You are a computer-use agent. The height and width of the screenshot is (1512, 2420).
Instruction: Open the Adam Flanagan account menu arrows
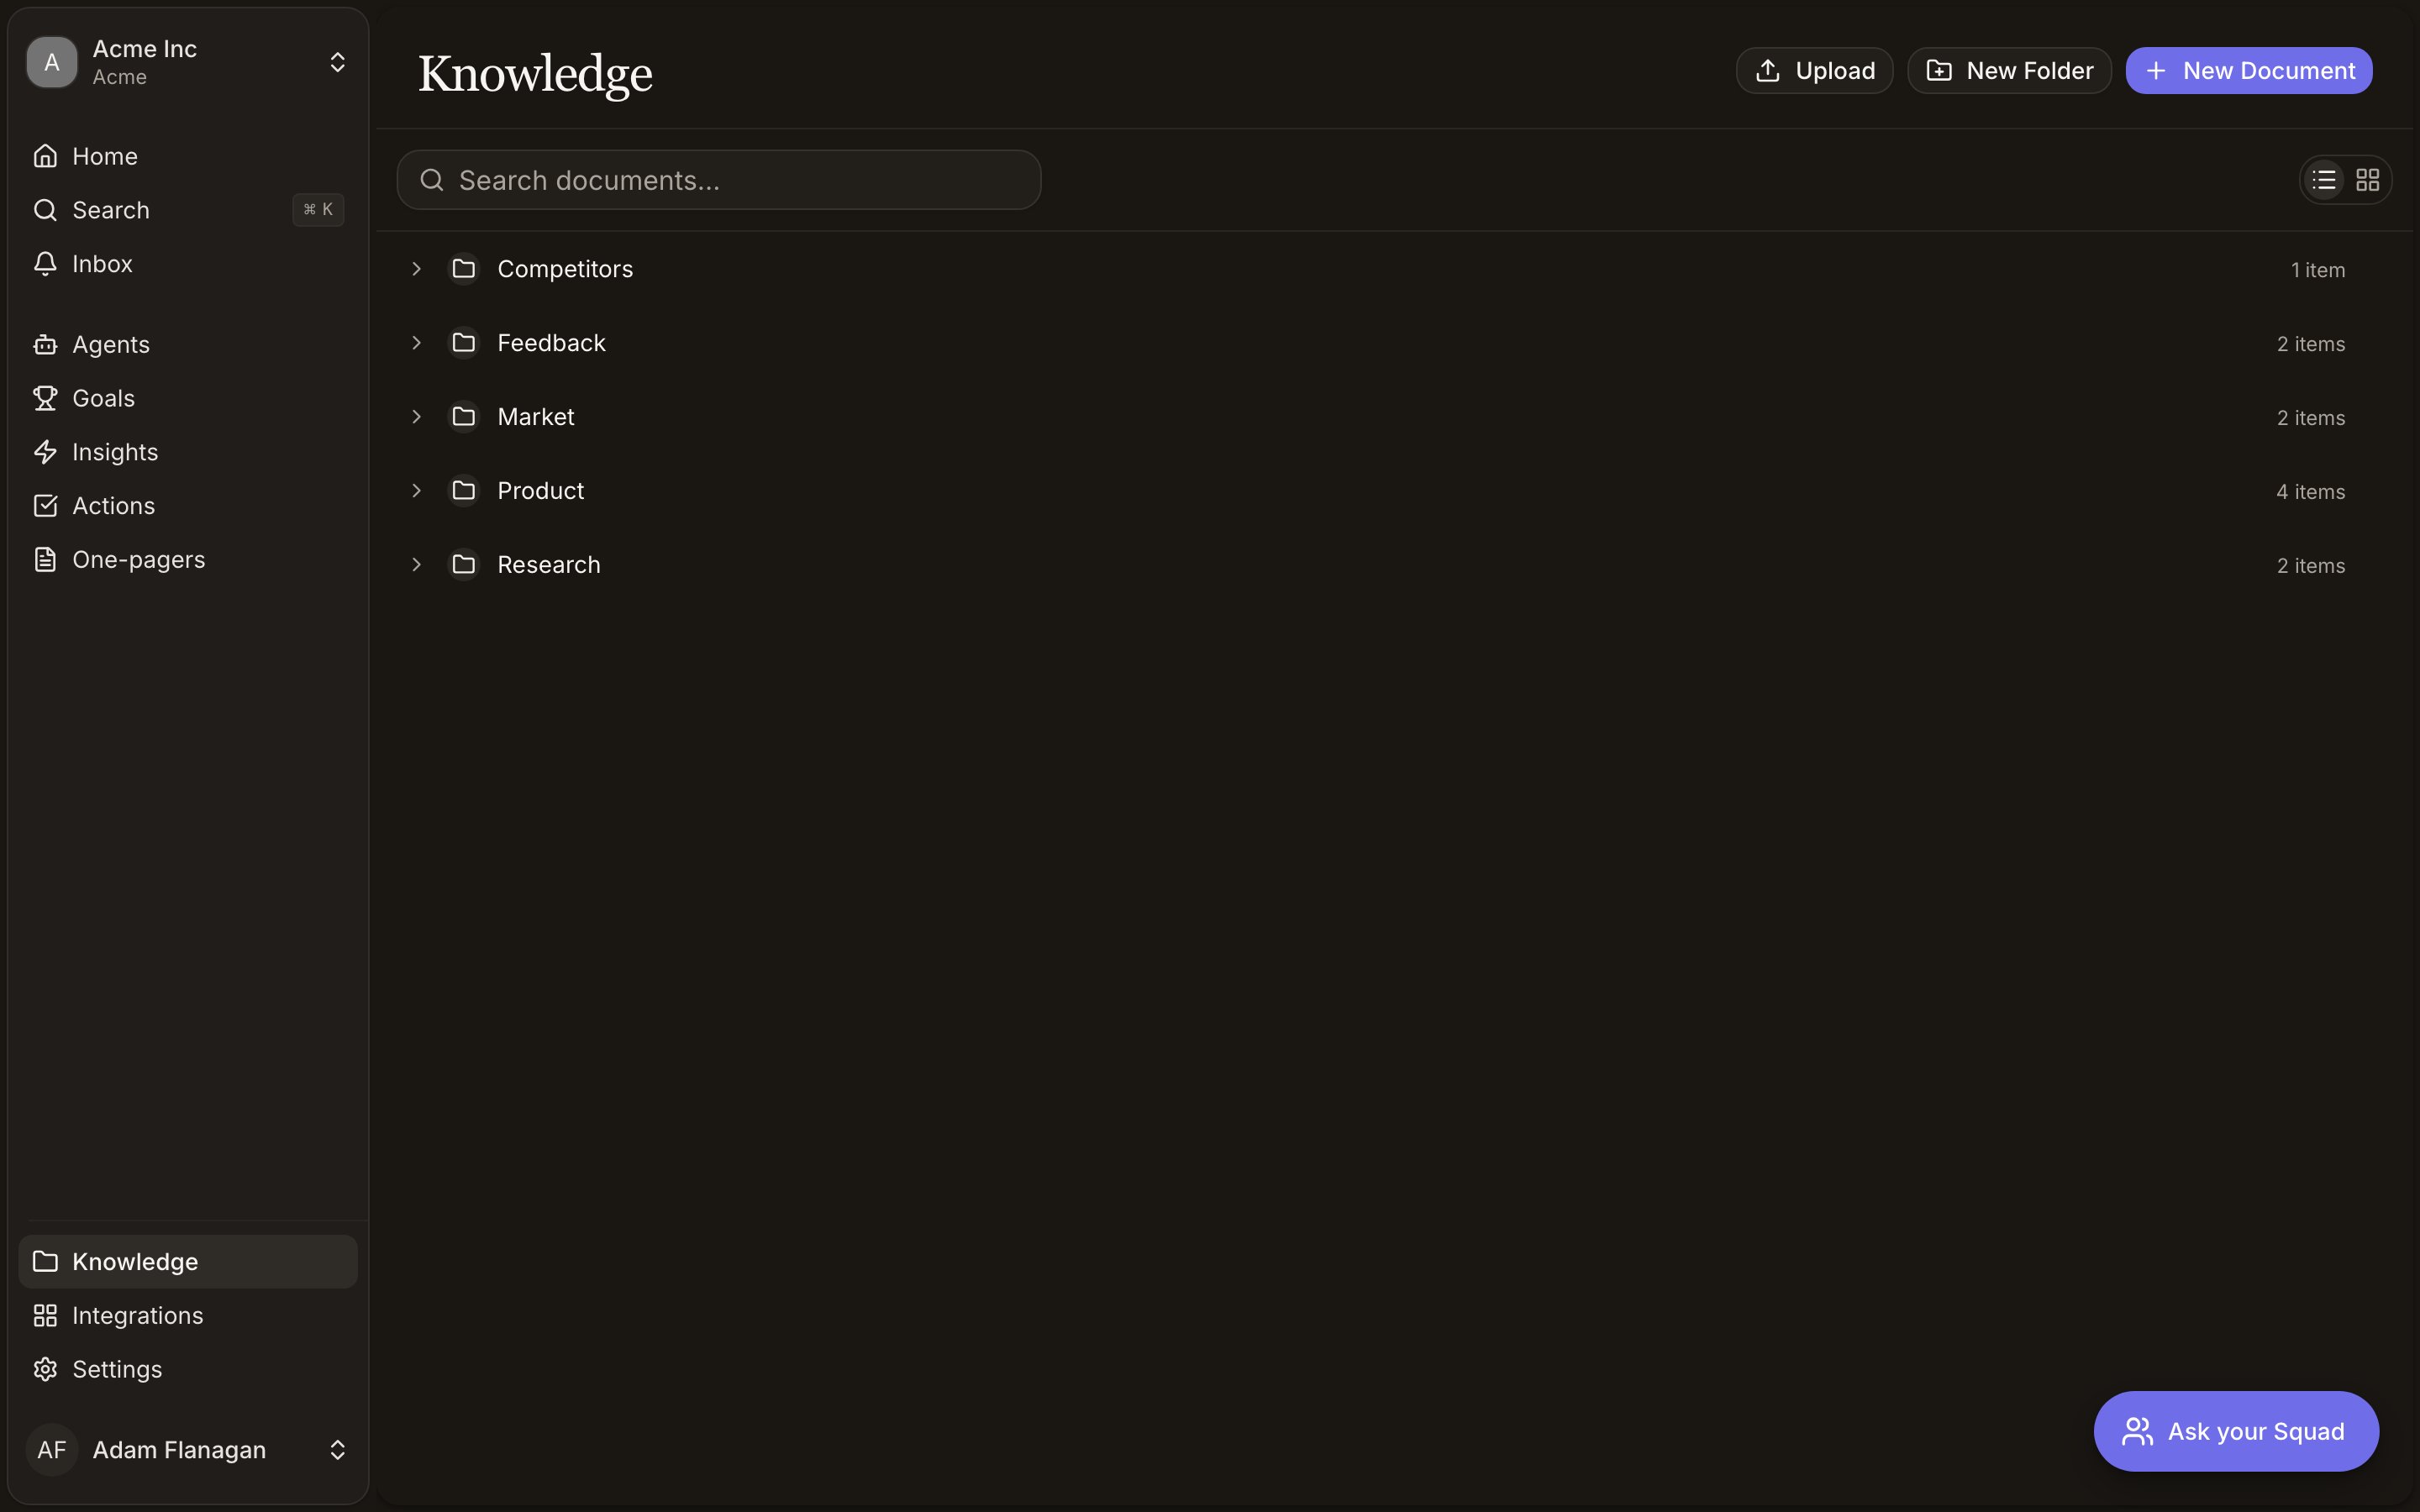(338, 1450)
